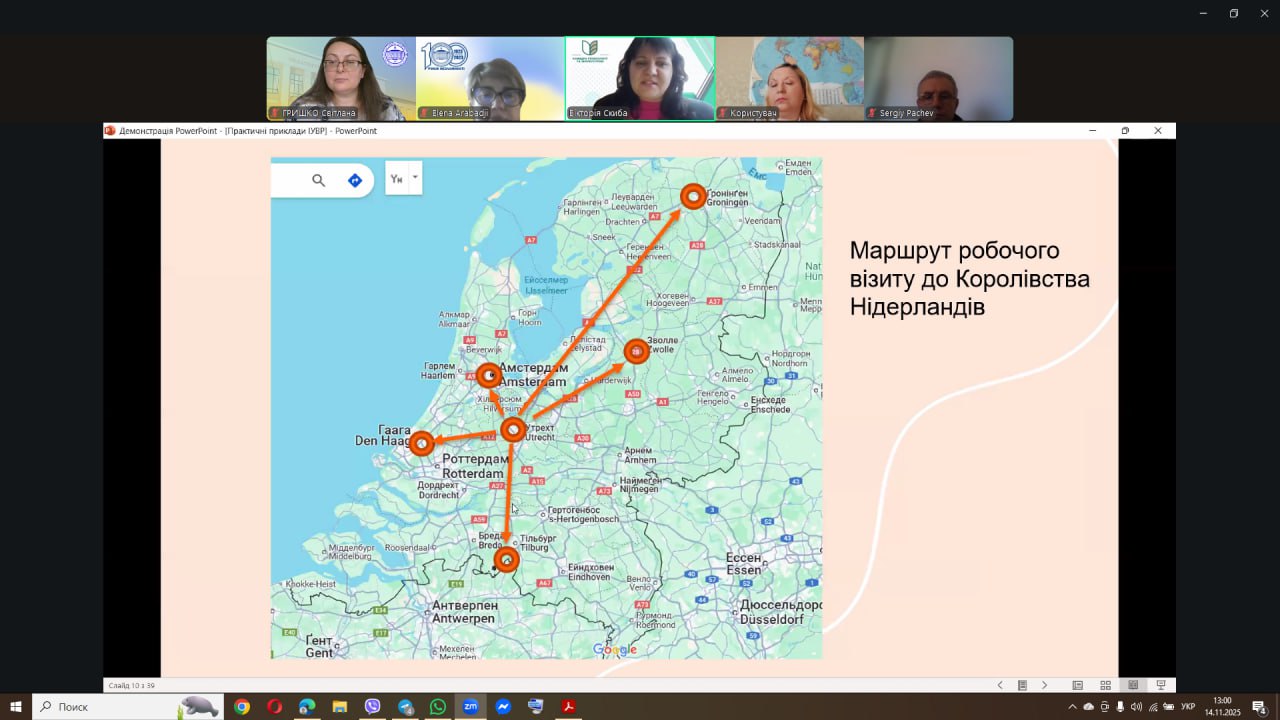Switch to the Zoom app on the taskbar
Viewport: 1280px width, 720px height.
point(470,707)
